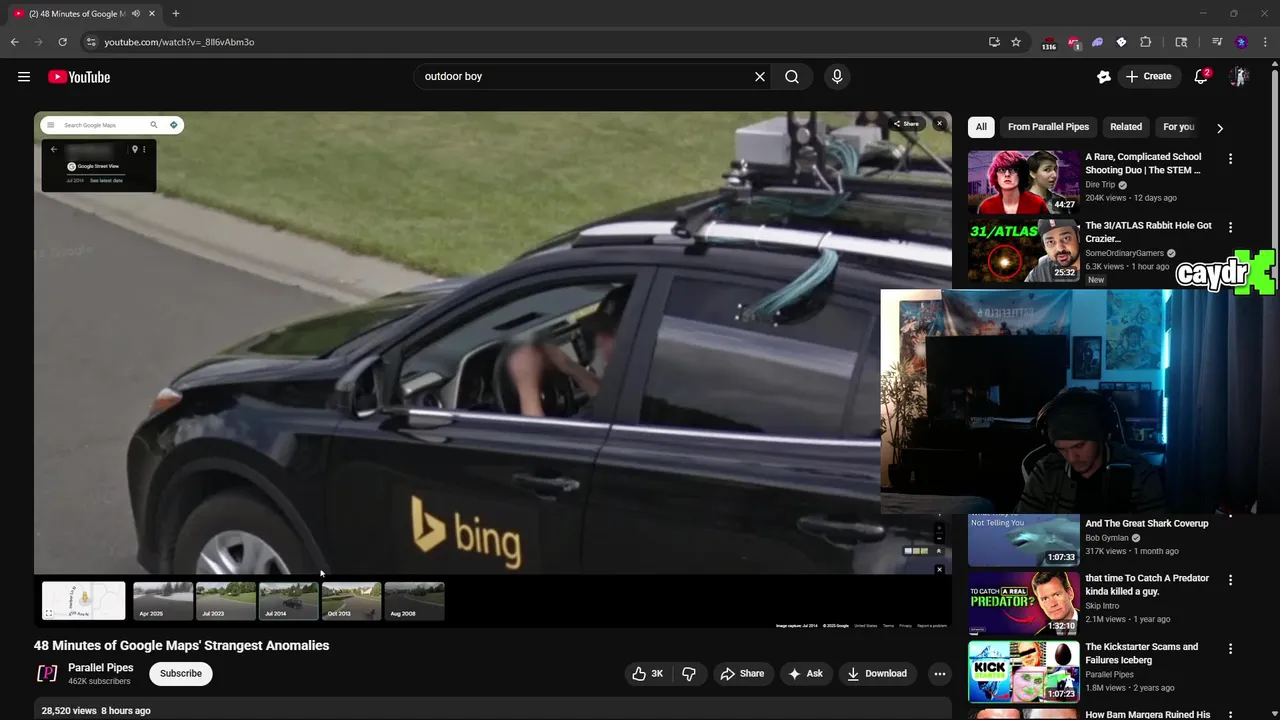This screenshot has height=720, width=1280.
Task: Open the Great Shark Coverup thumbnail
Action: coord(1024,540)
